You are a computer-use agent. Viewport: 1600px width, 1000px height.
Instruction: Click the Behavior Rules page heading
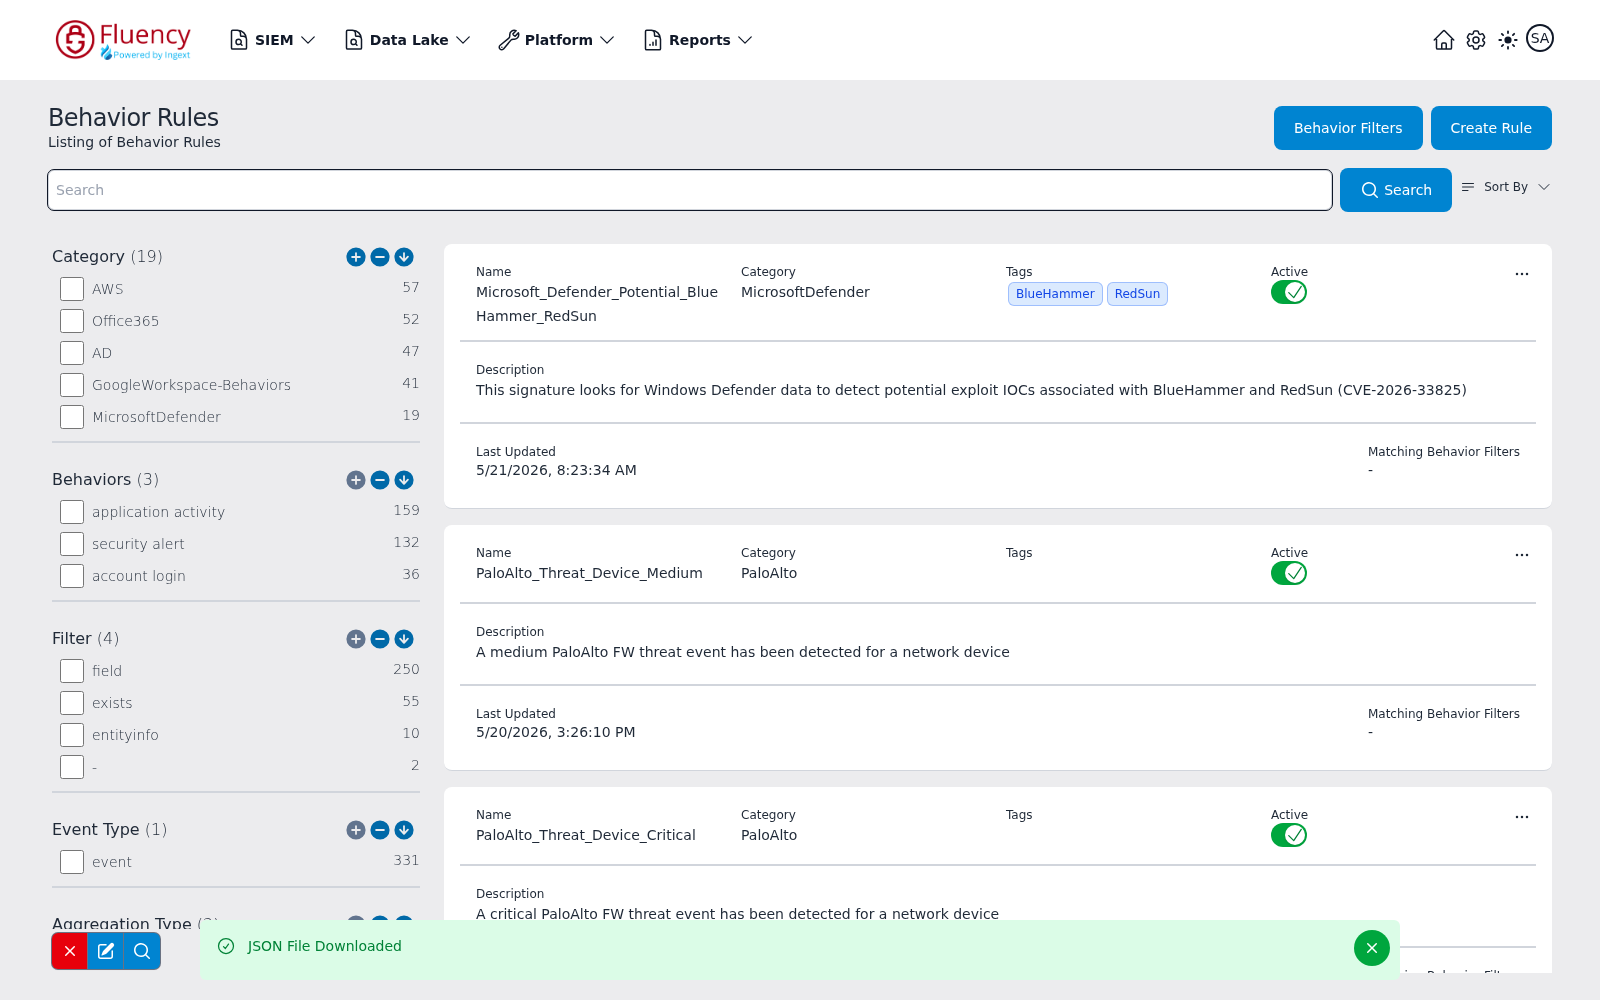[133, 117]
